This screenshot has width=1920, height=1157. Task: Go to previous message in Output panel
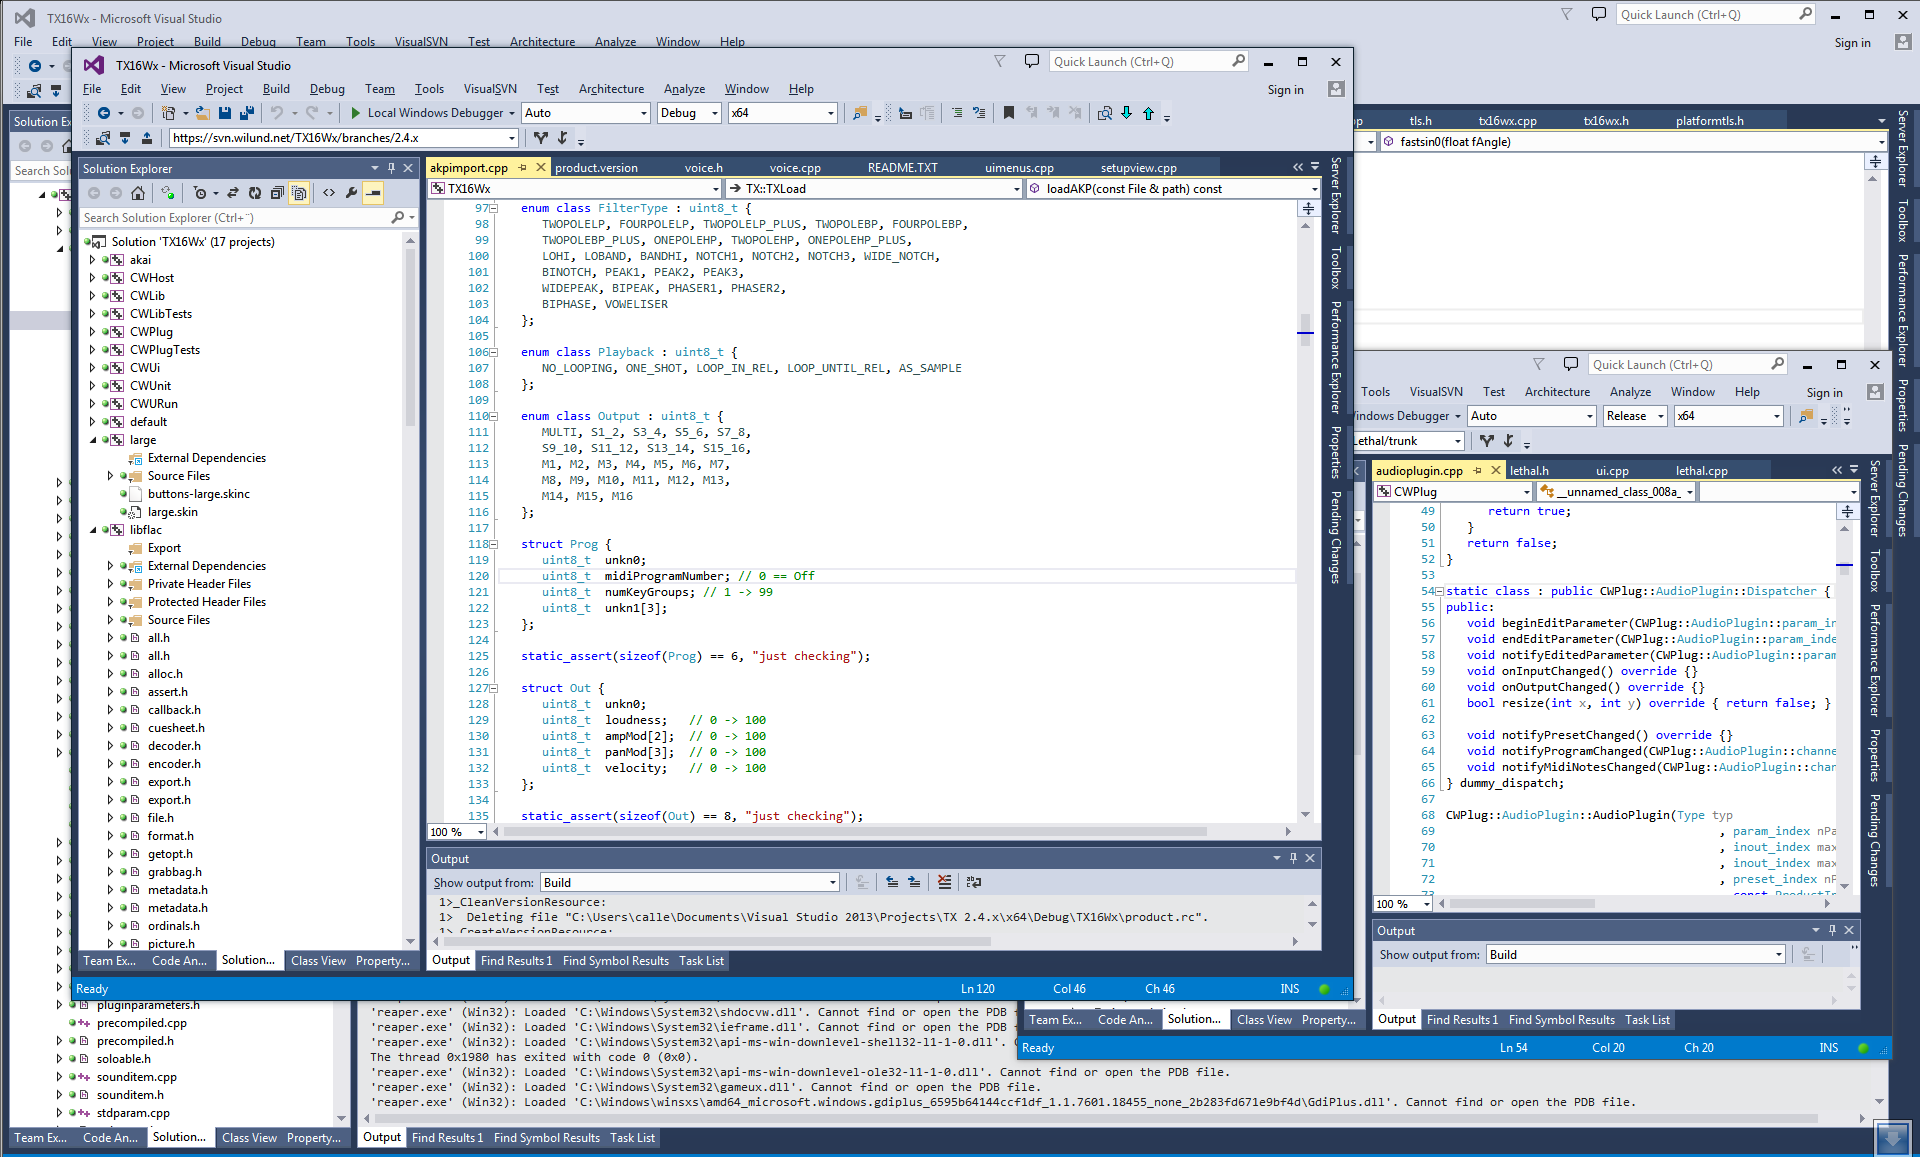coord(892,882)
